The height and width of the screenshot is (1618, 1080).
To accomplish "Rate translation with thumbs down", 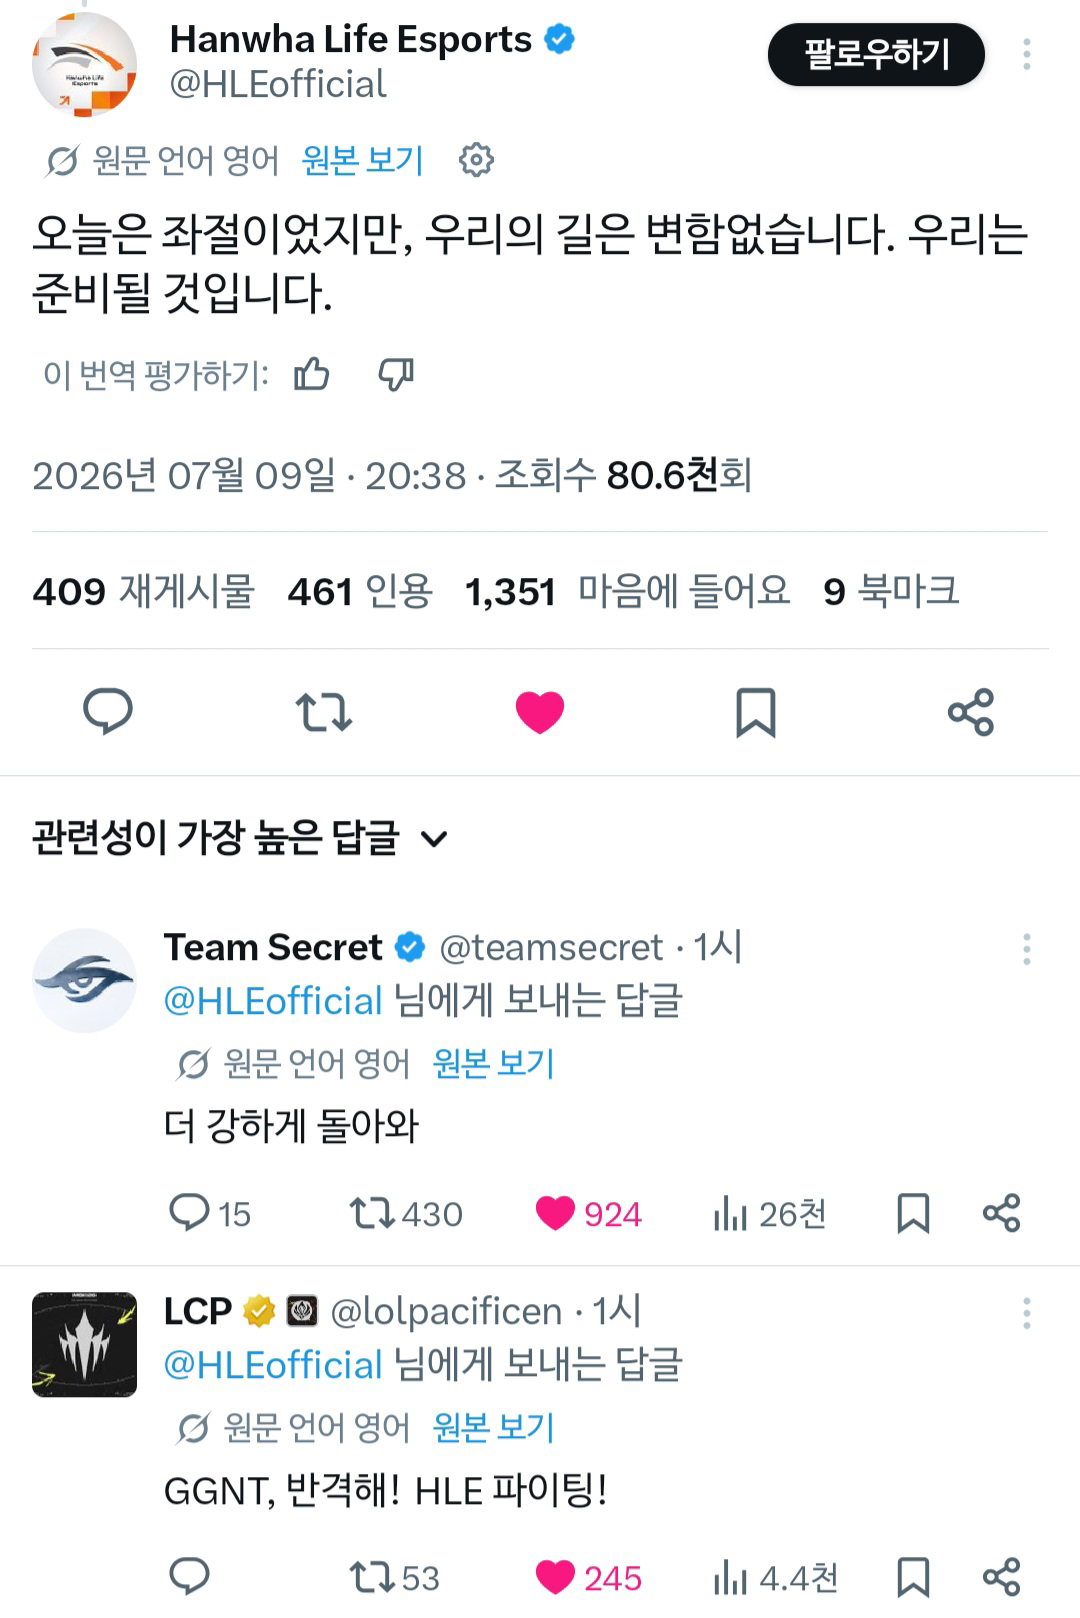I will point(396,374).
